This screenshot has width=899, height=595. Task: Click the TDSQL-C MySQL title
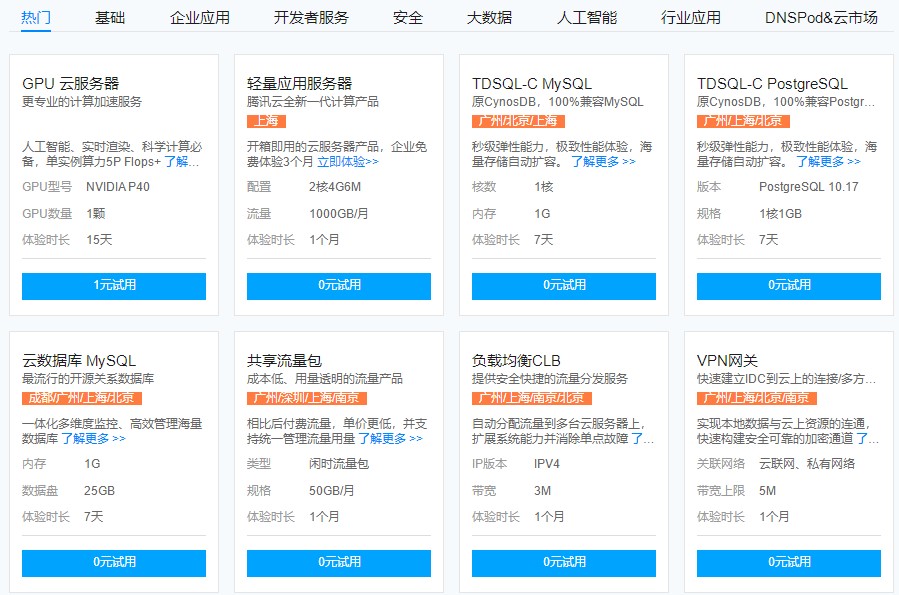pos(531,84)
